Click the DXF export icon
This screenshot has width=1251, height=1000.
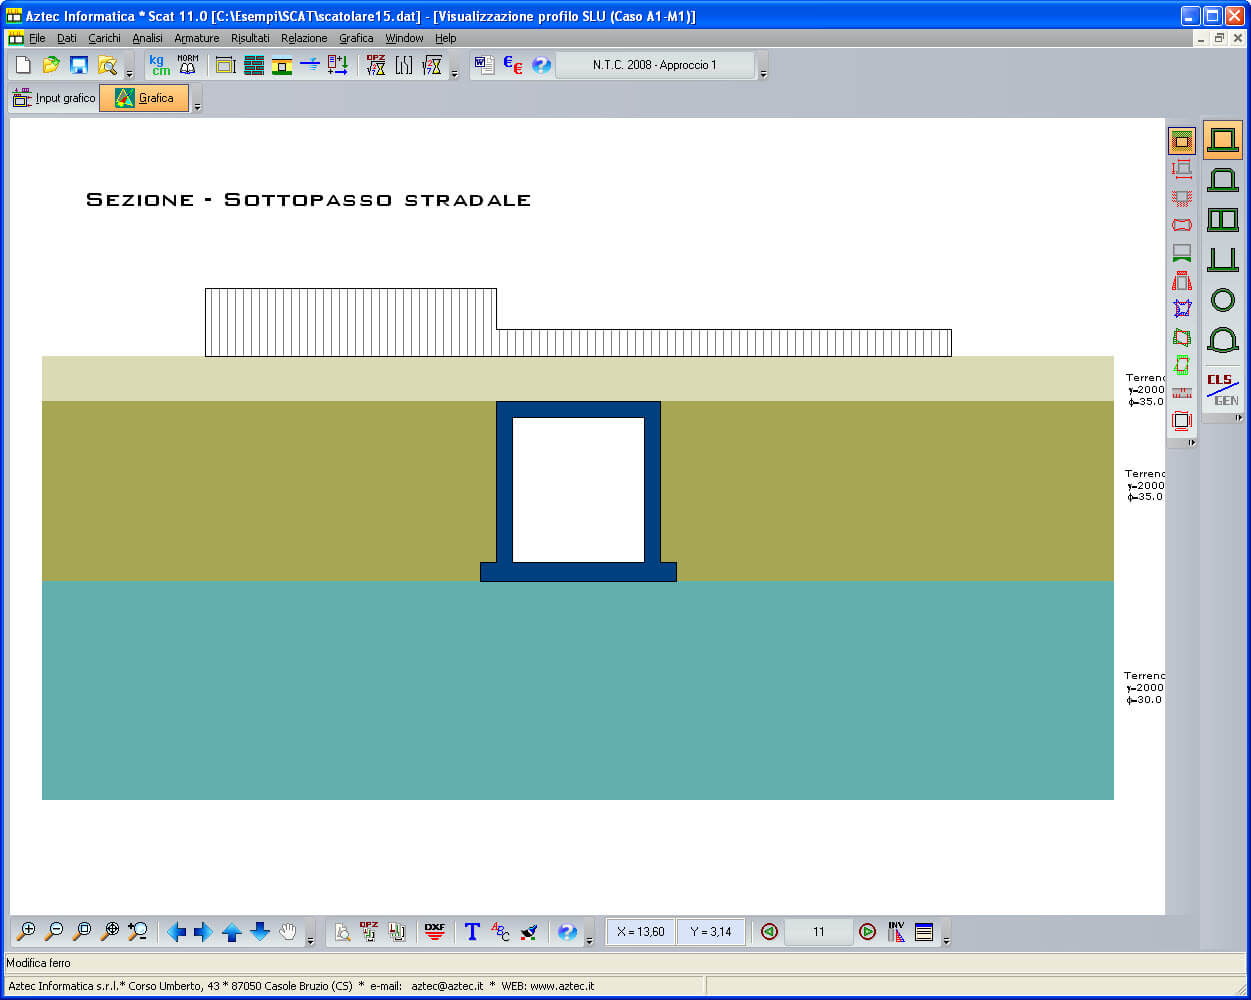[x=434, y=932]
